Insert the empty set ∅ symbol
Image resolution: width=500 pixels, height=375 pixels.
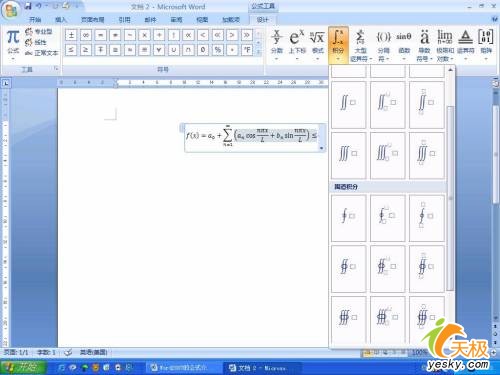203,50
